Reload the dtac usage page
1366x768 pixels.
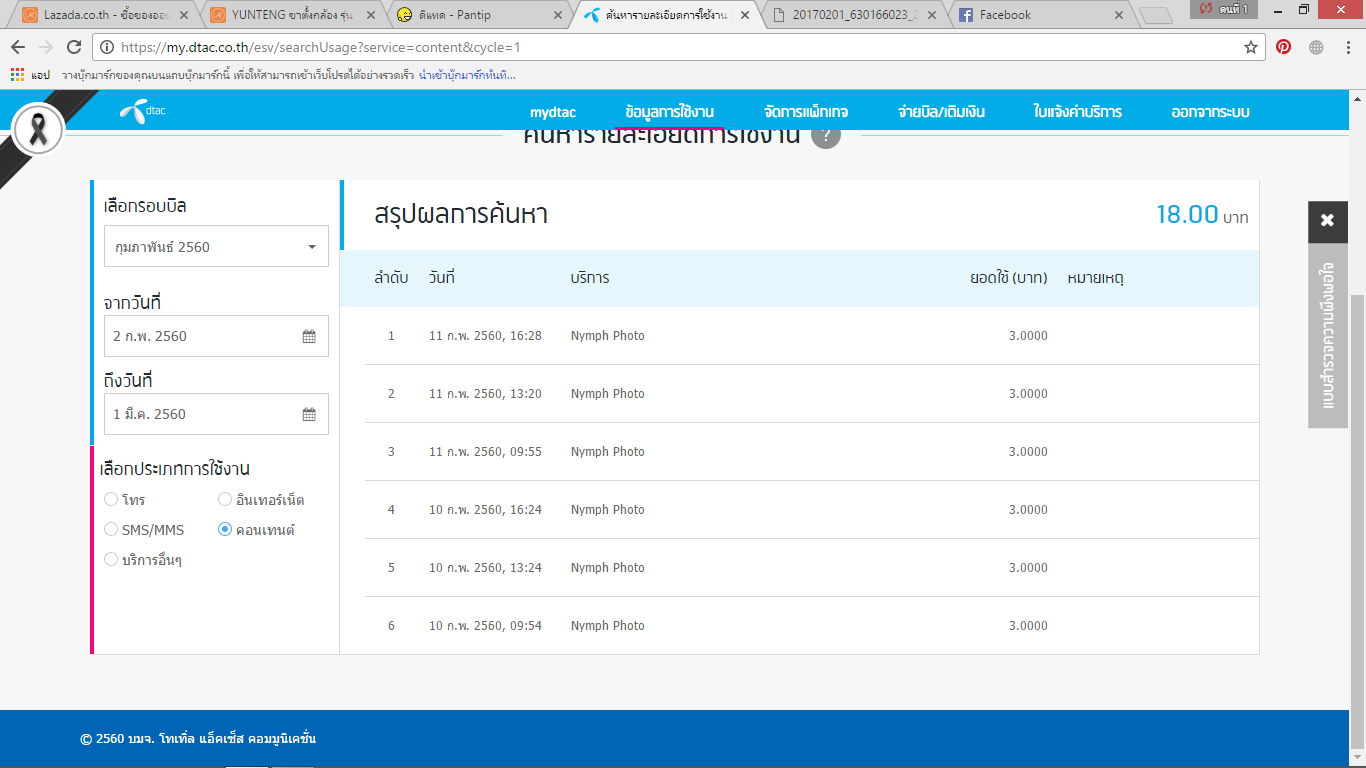coord(74,47)
